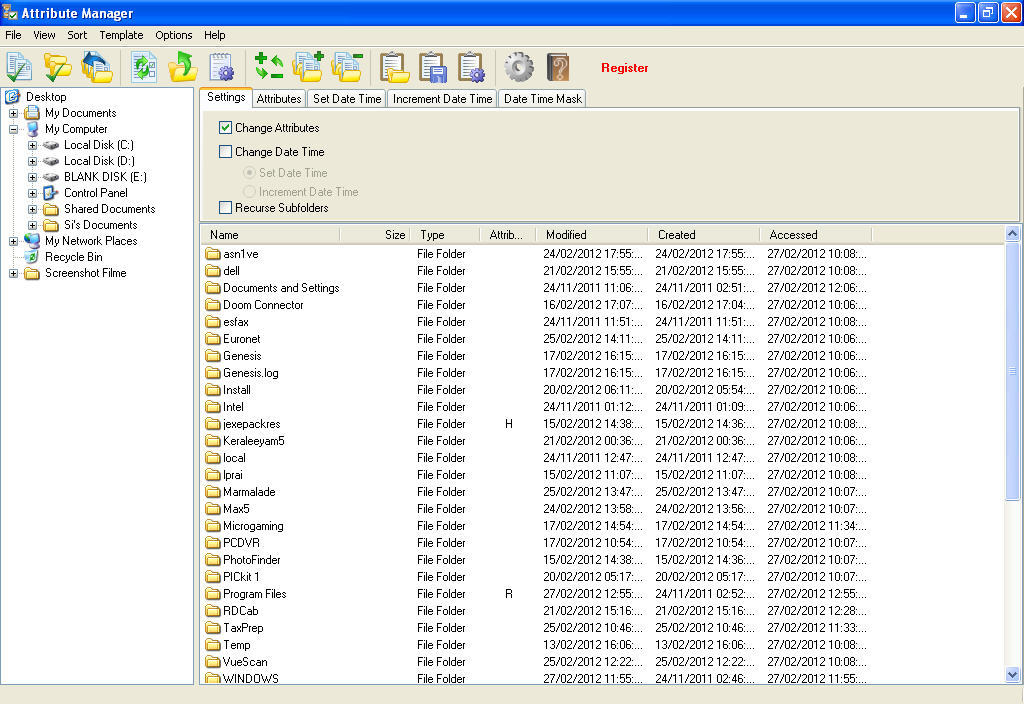1024x704 pixels.
Task: Switch to the Set Date Time tab
Action: [342, 98]
